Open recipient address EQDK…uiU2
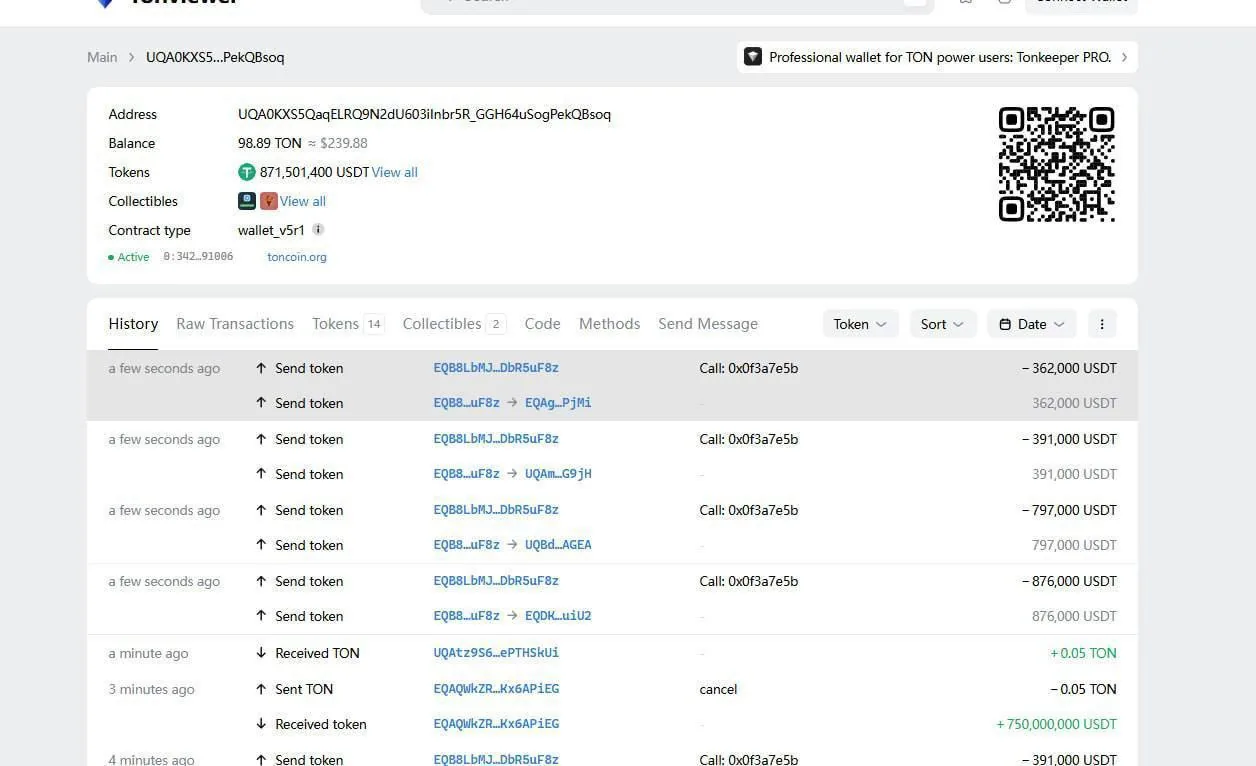Image resolution: width=1256 pixels, height=766 pixels. click(x=558, y=616)
